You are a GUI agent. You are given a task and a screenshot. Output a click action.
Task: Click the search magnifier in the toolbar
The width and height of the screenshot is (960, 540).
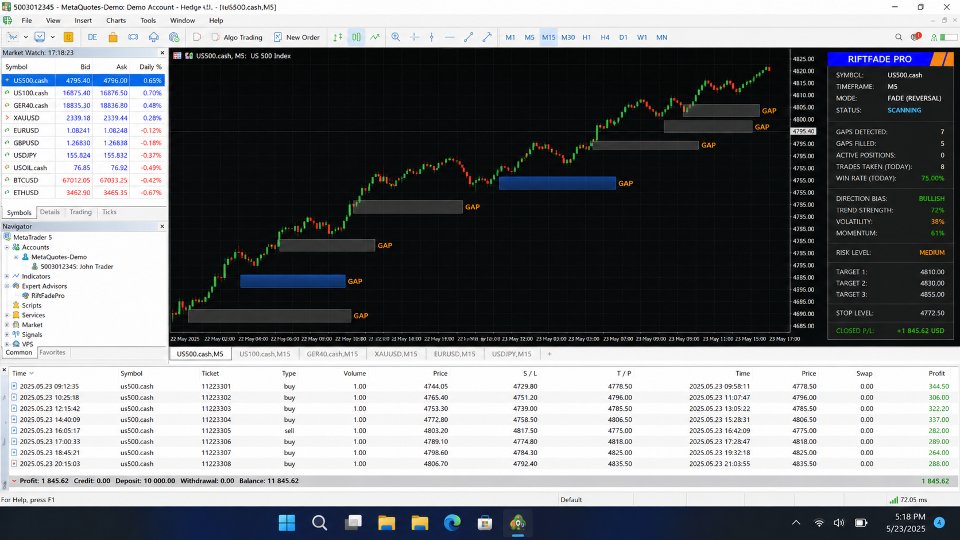pos(898,37)
